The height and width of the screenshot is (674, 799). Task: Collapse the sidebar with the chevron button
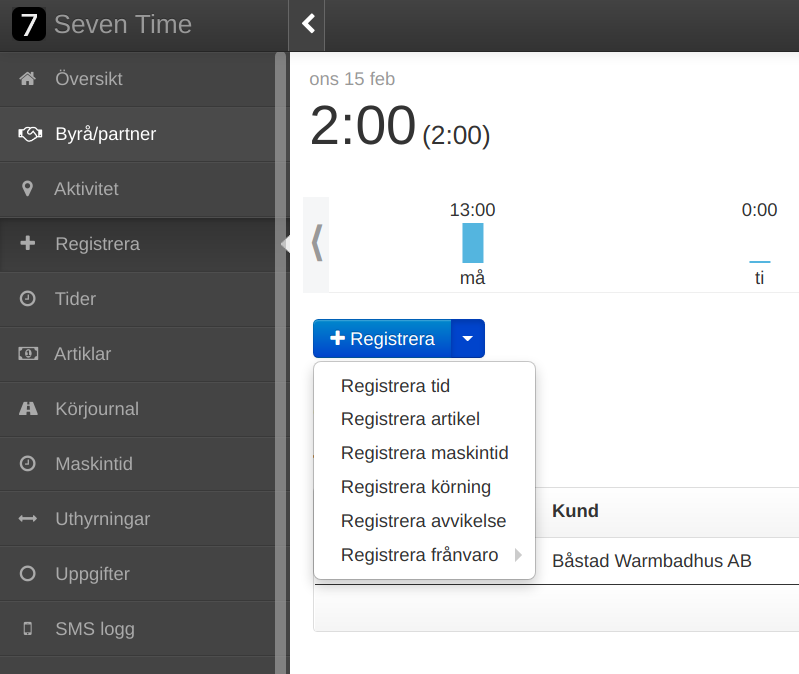[x=308, y=24]
